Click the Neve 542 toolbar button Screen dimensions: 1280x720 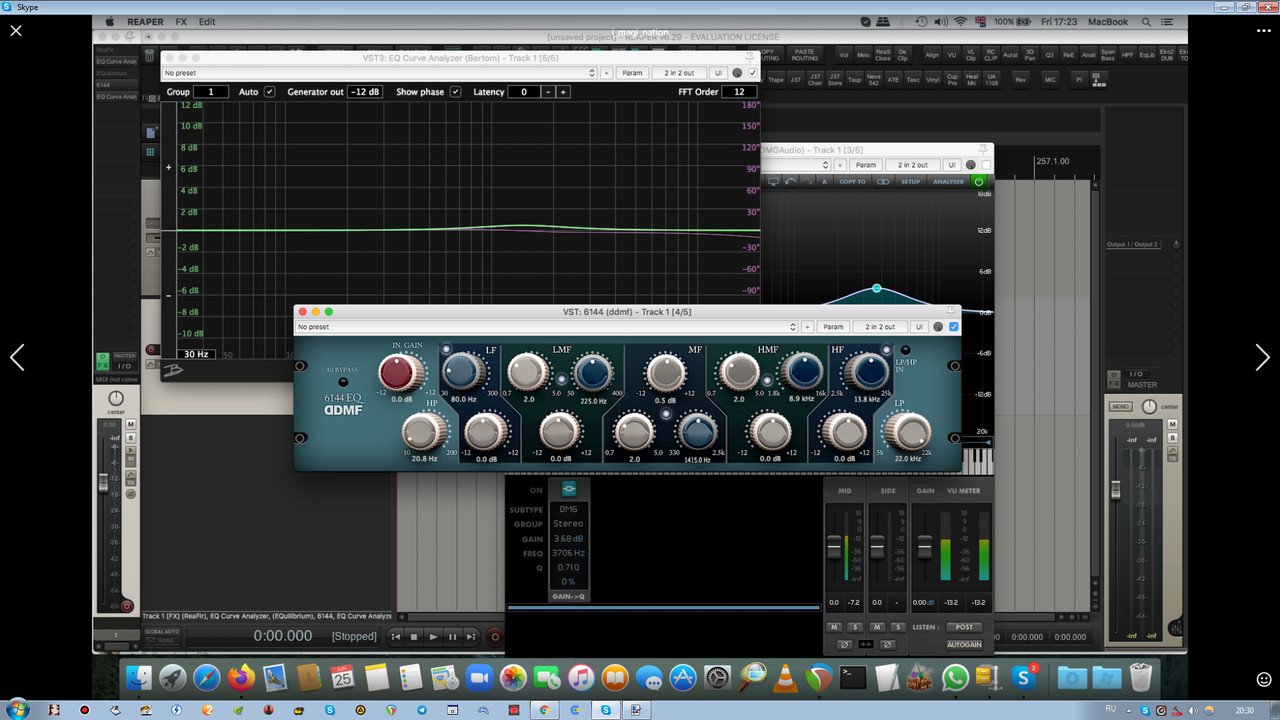pyautogui.click(x=874, y=80)
